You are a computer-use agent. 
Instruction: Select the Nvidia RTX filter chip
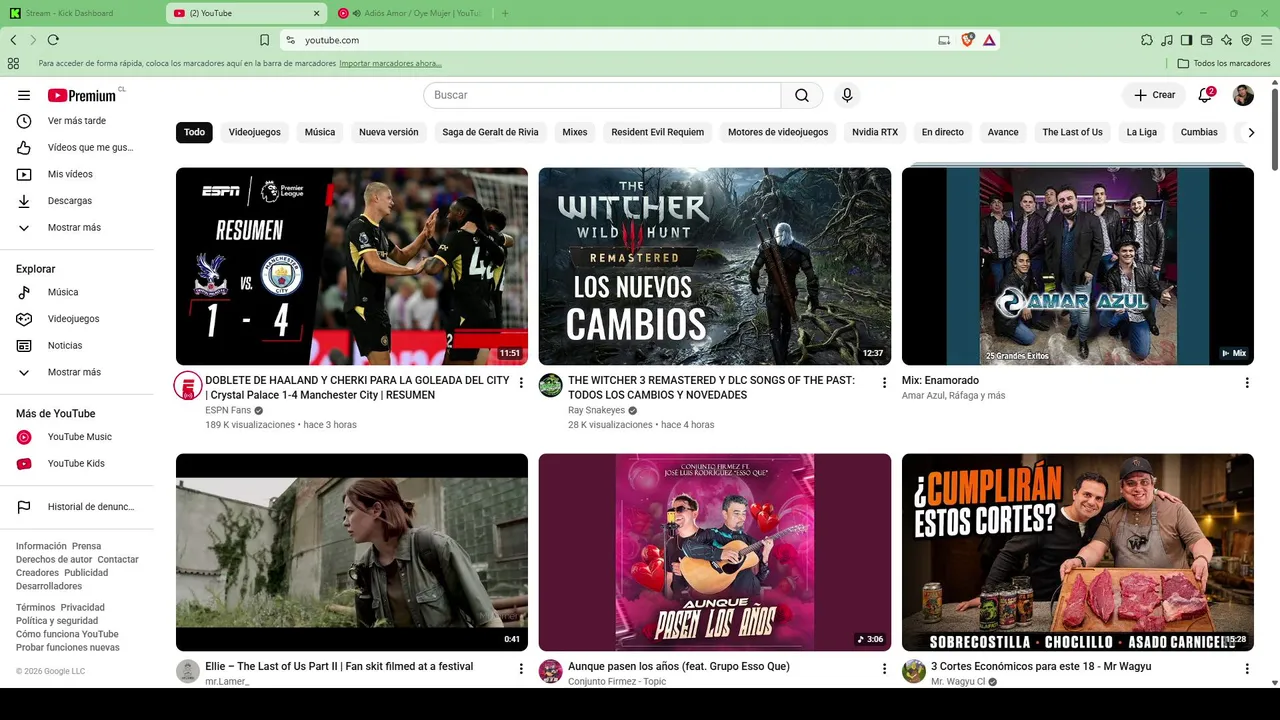pos(875,132)
